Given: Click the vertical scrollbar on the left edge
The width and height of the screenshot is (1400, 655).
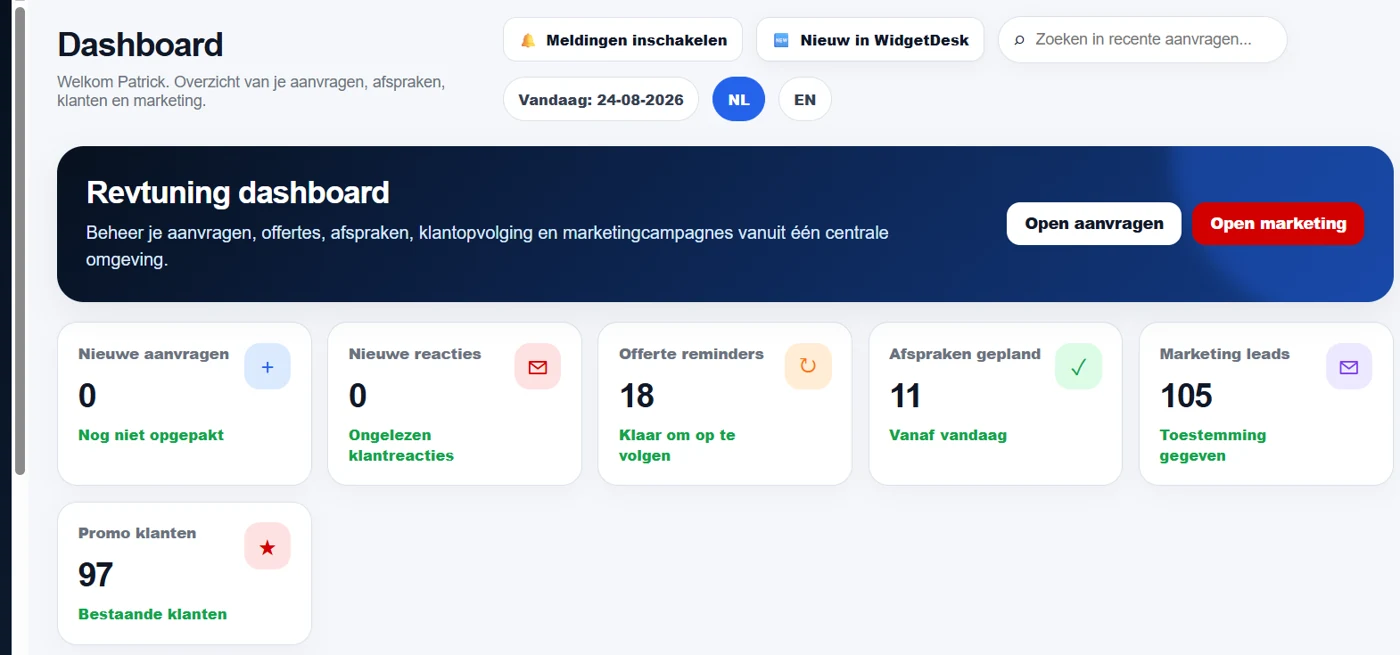Looking at the screenshot, I should 19,240.
